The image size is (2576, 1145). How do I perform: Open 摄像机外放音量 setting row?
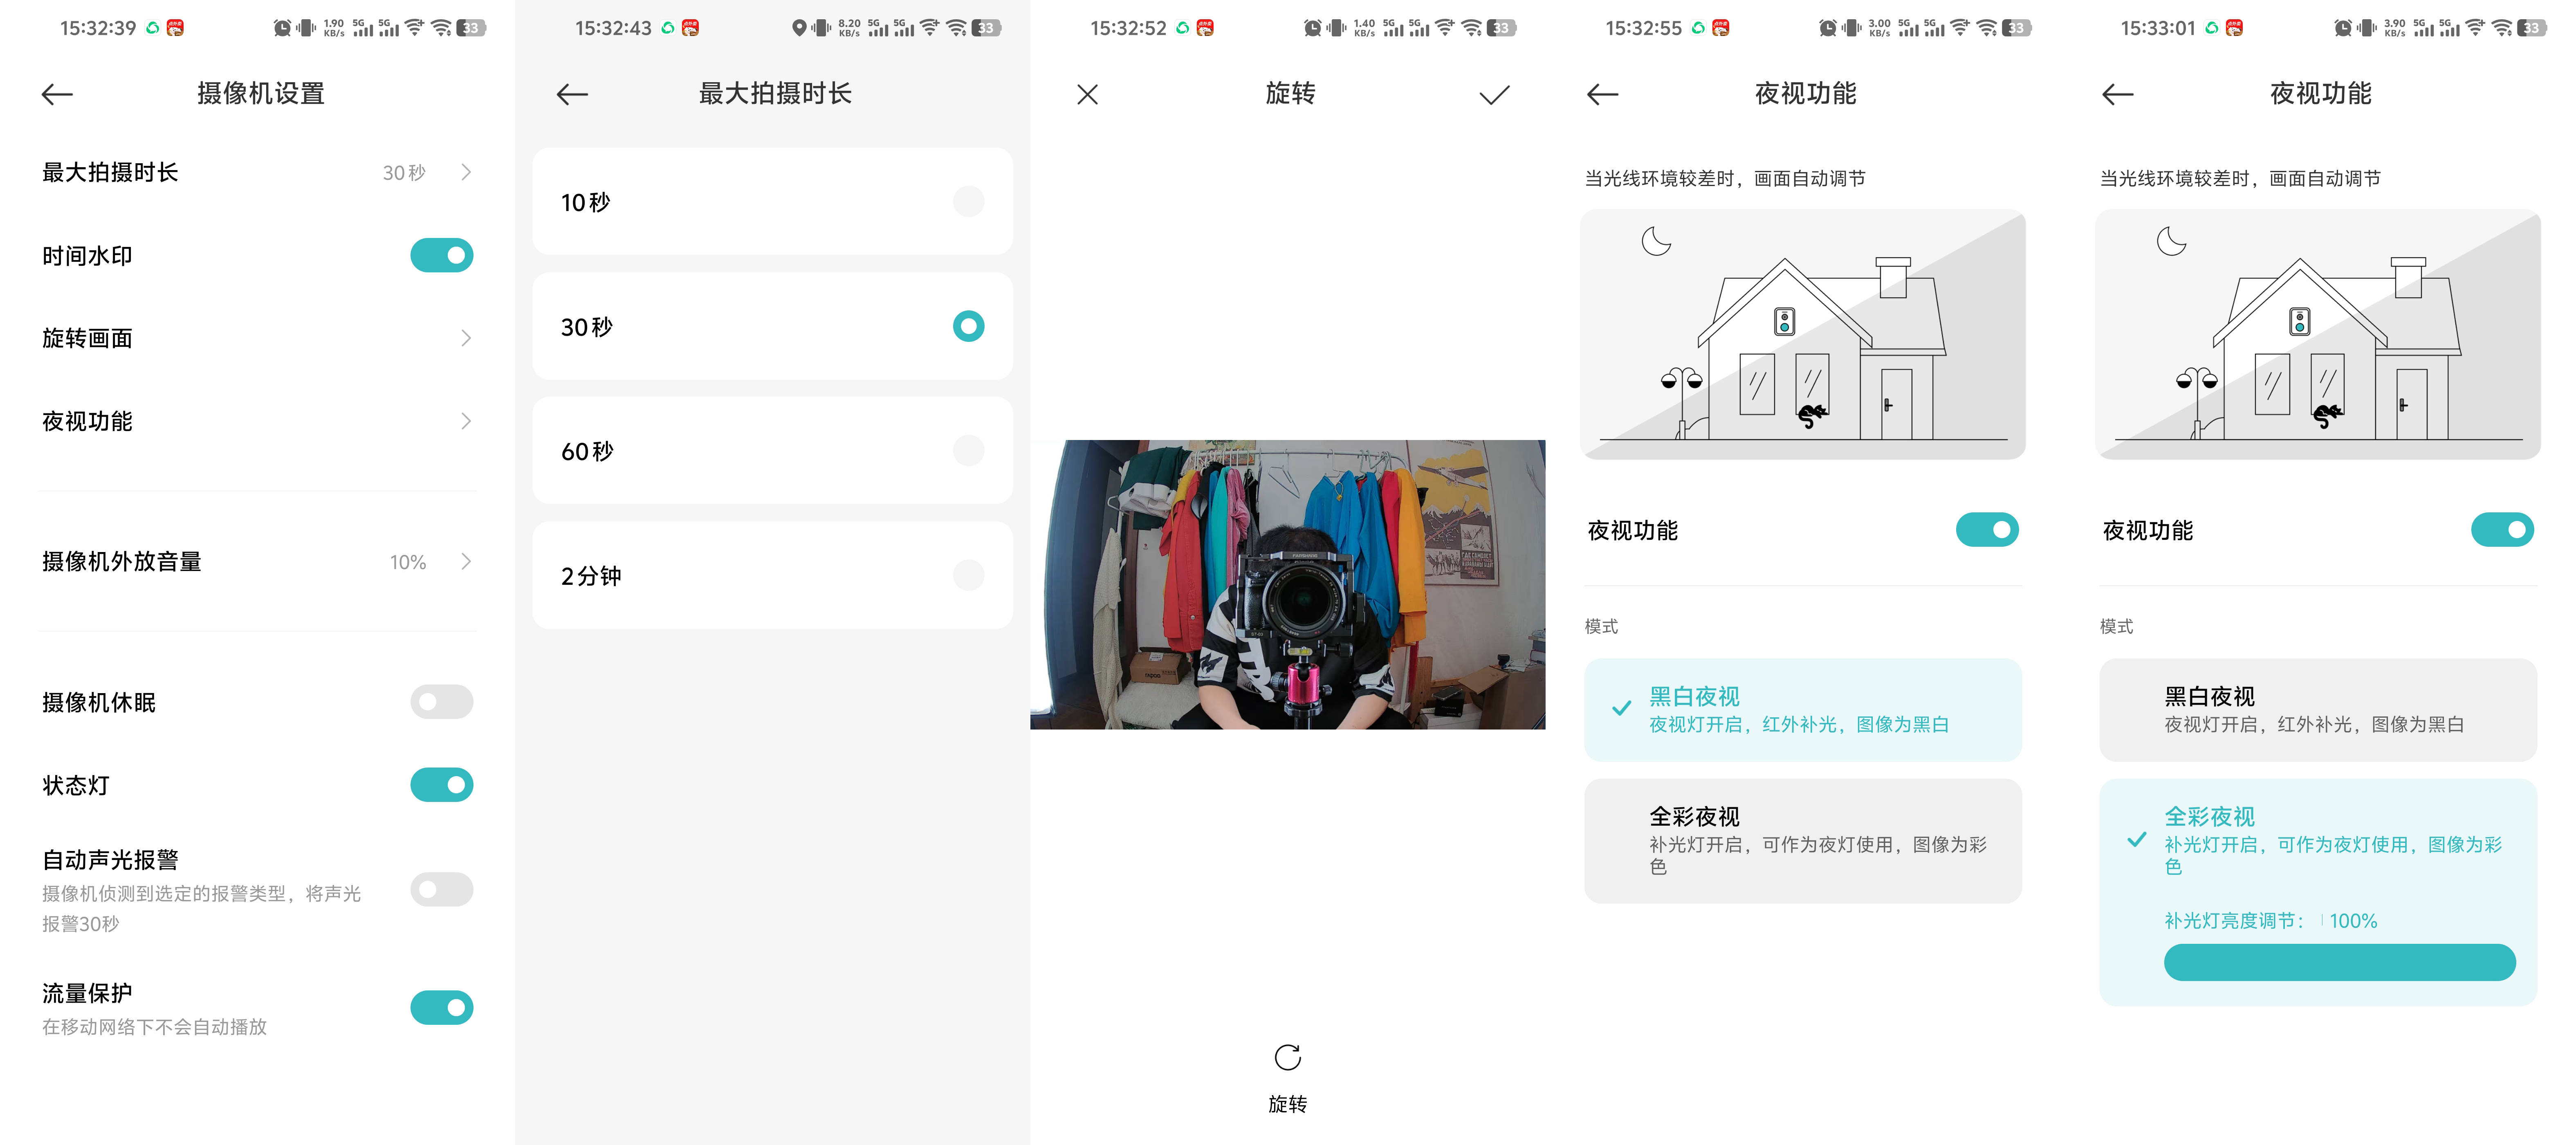point(257,561)
